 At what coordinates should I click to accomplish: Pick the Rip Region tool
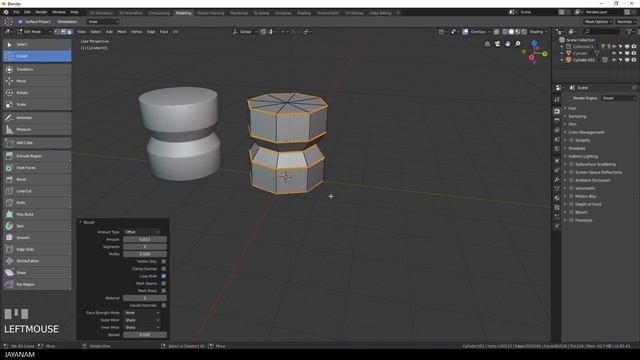37,284
